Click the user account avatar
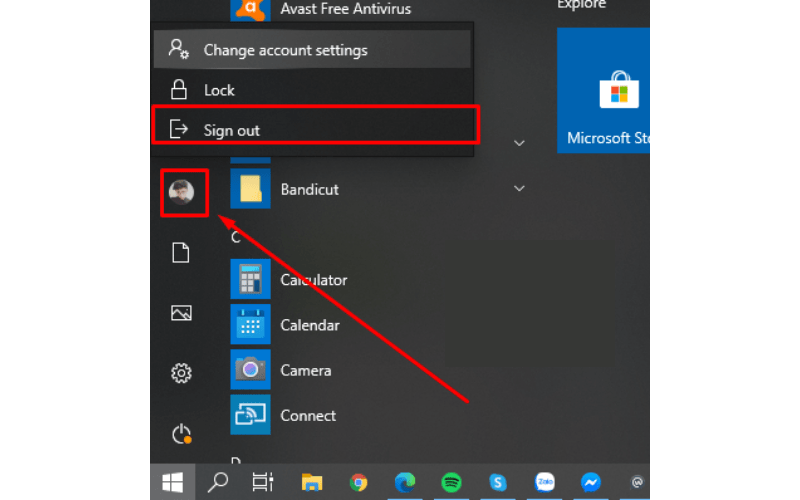Viewport: 800px width, 500px height. [182, 193]
